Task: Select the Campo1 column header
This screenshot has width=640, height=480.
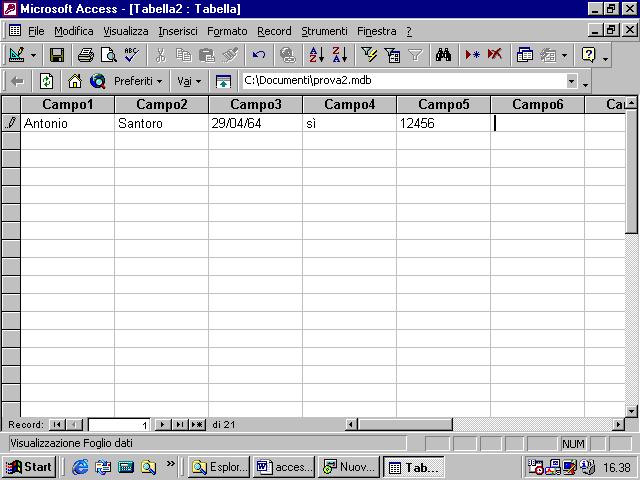Action: tap(68, 104)
